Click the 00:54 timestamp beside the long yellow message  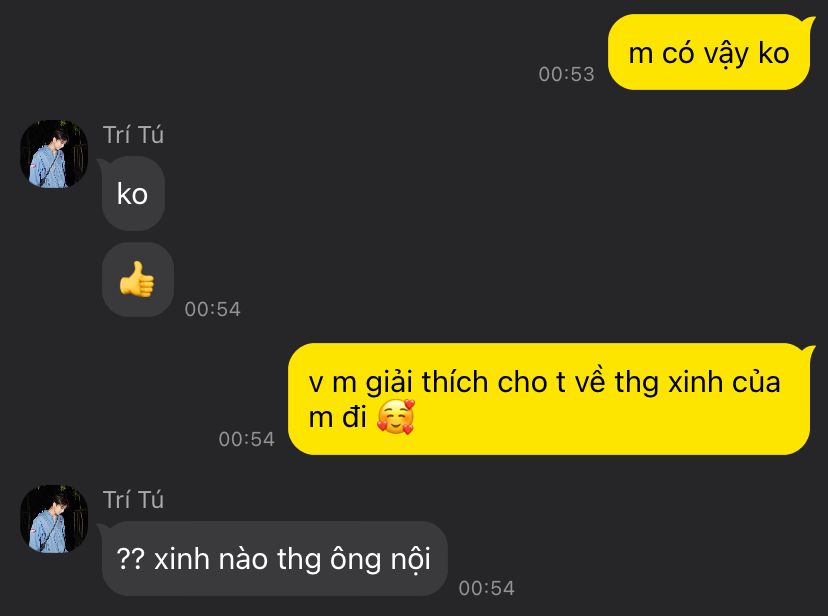(x=247, y=439)
